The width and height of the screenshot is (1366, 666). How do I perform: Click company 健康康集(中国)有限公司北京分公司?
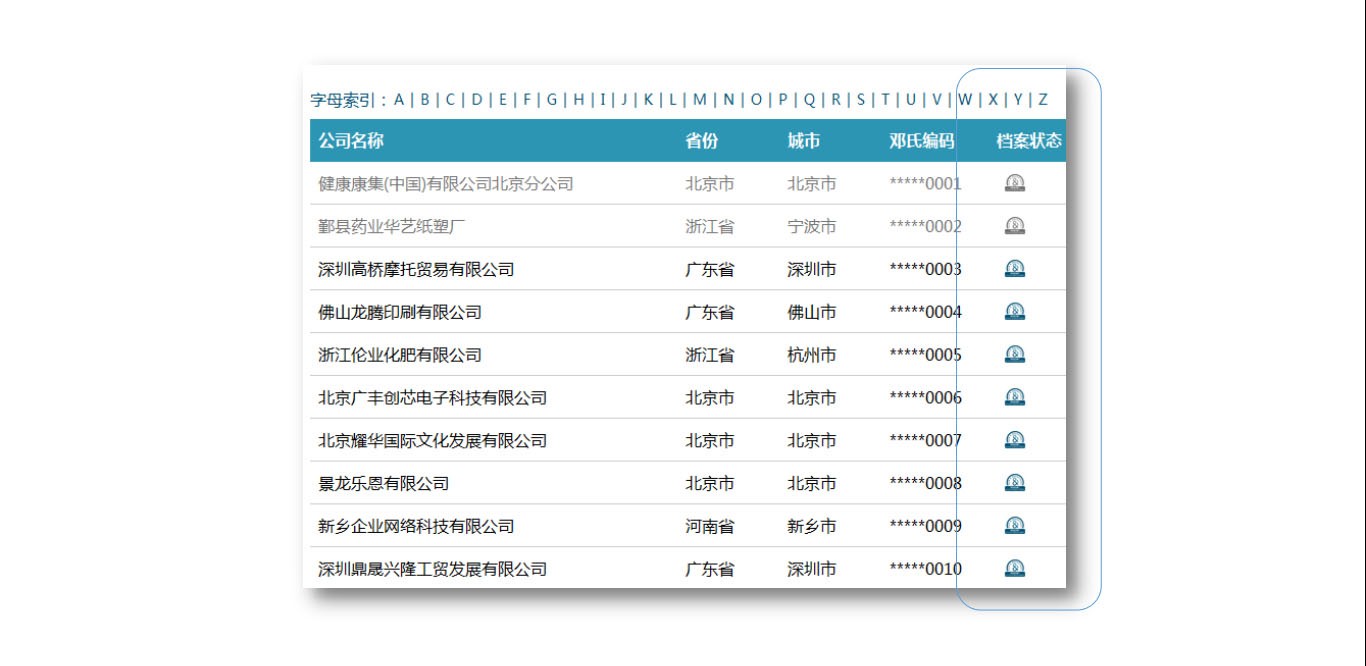pyautogui.click(x=446, y=184)
